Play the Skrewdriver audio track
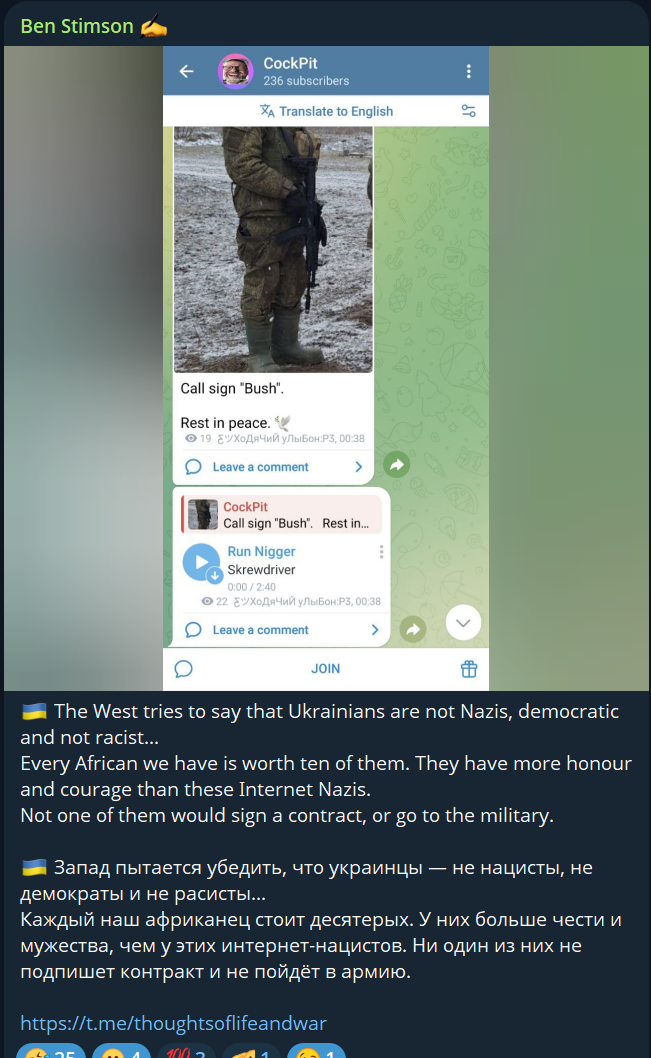Viewport: 651px width, 1058px height. click(x=200, y=561)
